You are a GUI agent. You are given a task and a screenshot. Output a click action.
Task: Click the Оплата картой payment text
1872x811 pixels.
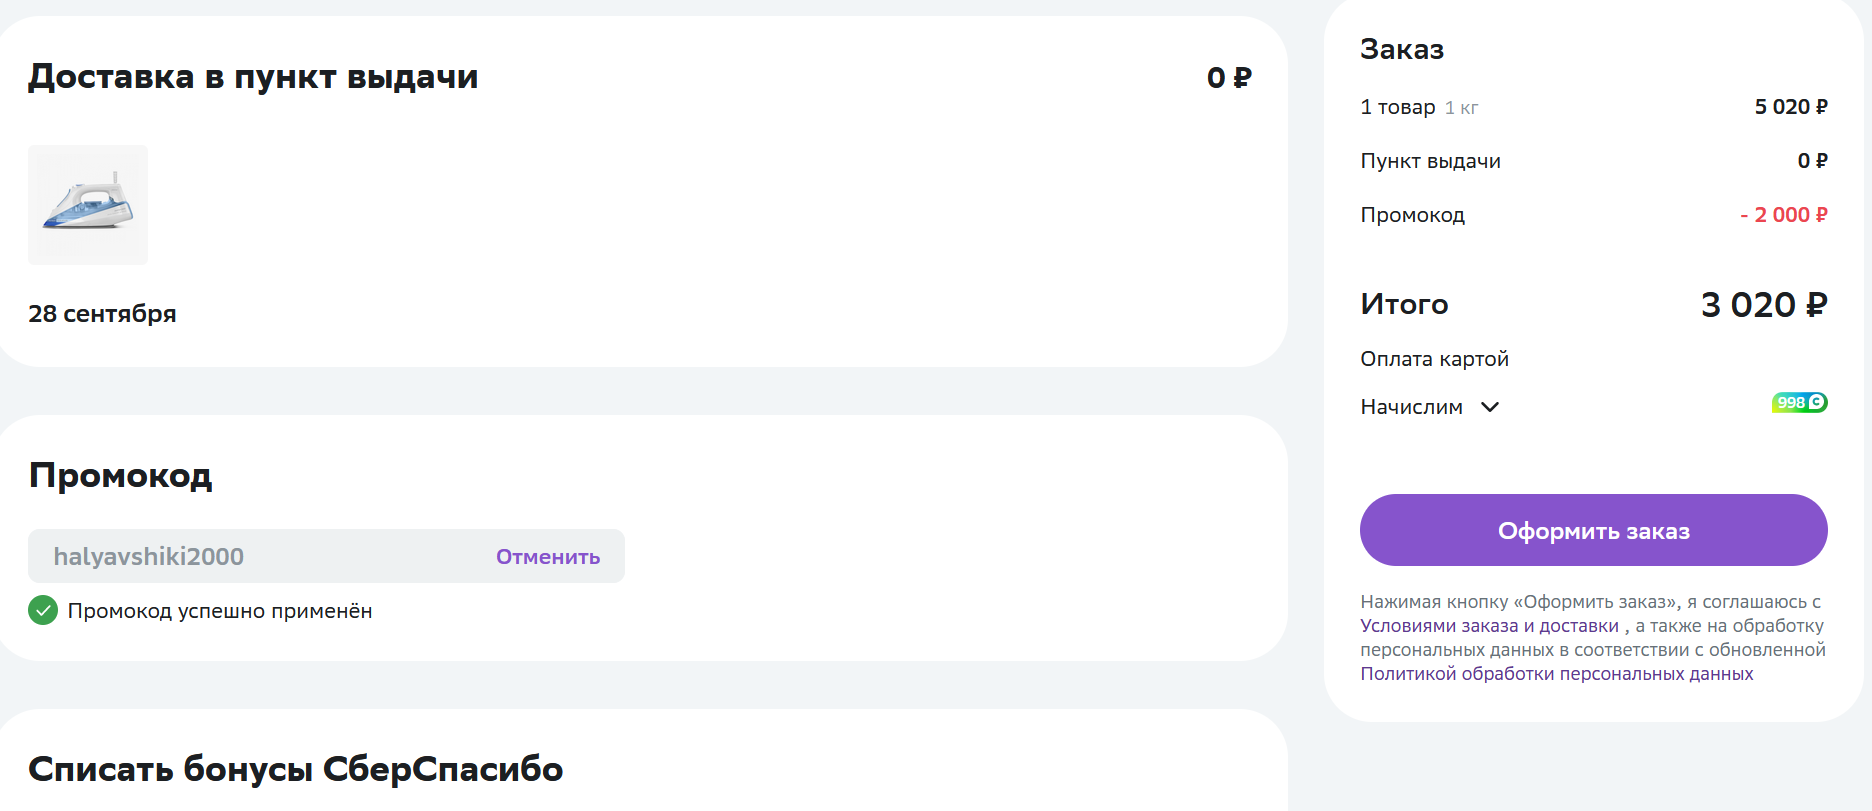pyautogui.click(x=1434, y=359)
